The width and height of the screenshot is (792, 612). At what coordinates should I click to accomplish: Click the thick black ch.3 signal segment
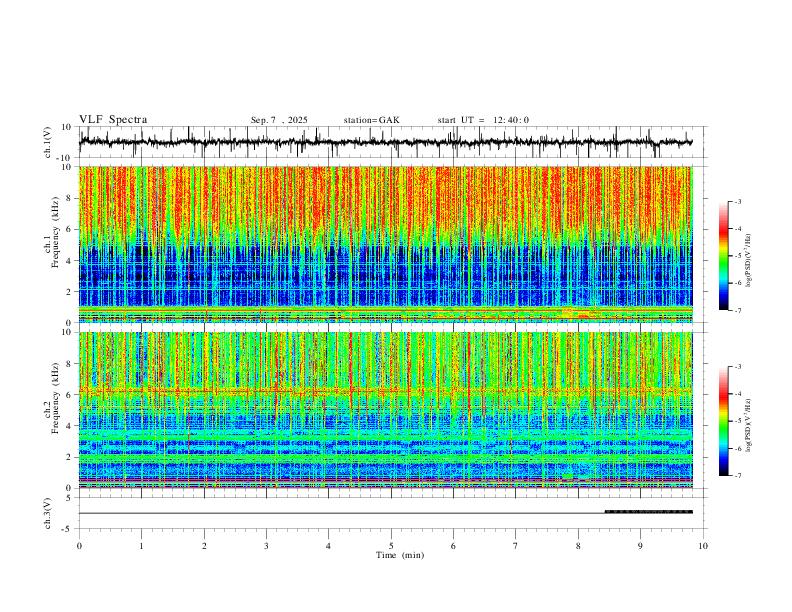(649, 512)
